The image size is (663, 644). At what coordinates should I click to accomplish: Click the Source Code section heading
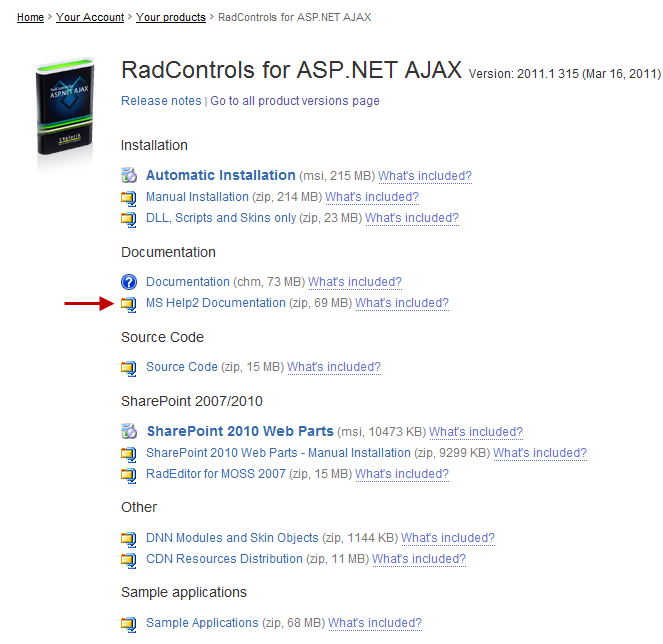click(162, 337)
